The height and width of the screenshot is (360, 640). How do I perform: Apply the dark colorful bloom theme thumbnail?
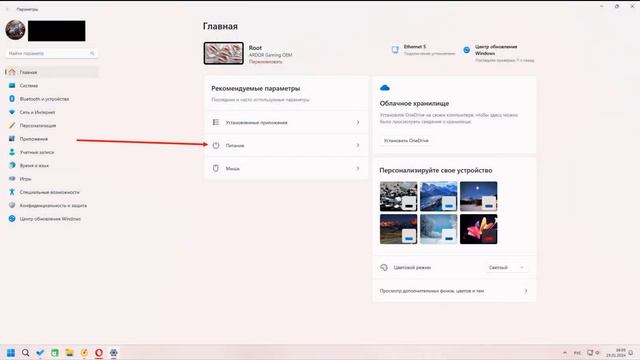478,229
